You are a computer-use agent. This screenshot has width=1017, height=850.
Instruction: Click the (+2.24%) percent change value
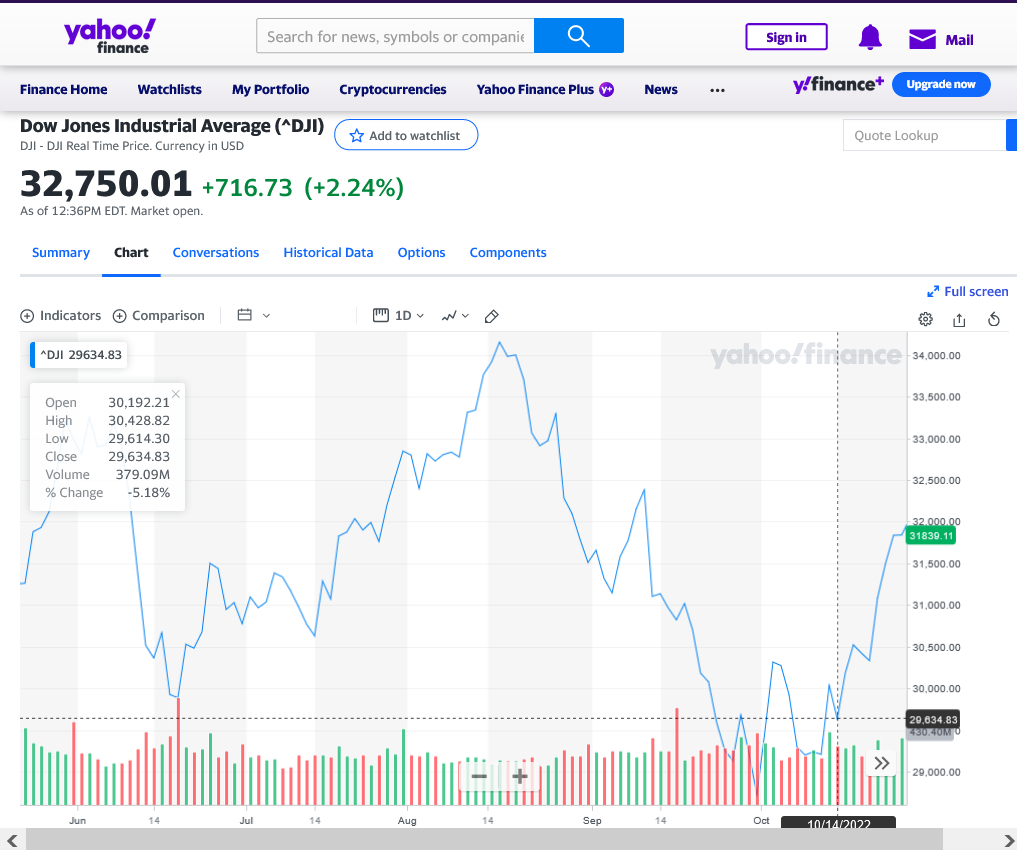[x=354, y=187]
